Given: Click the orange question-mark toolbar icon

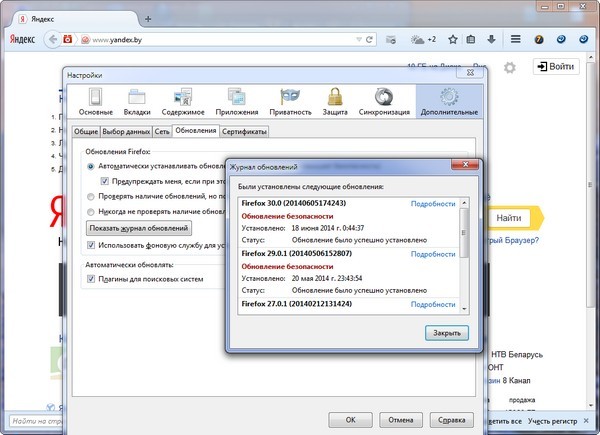Looking at the screenshot, I should click(539, 39).
